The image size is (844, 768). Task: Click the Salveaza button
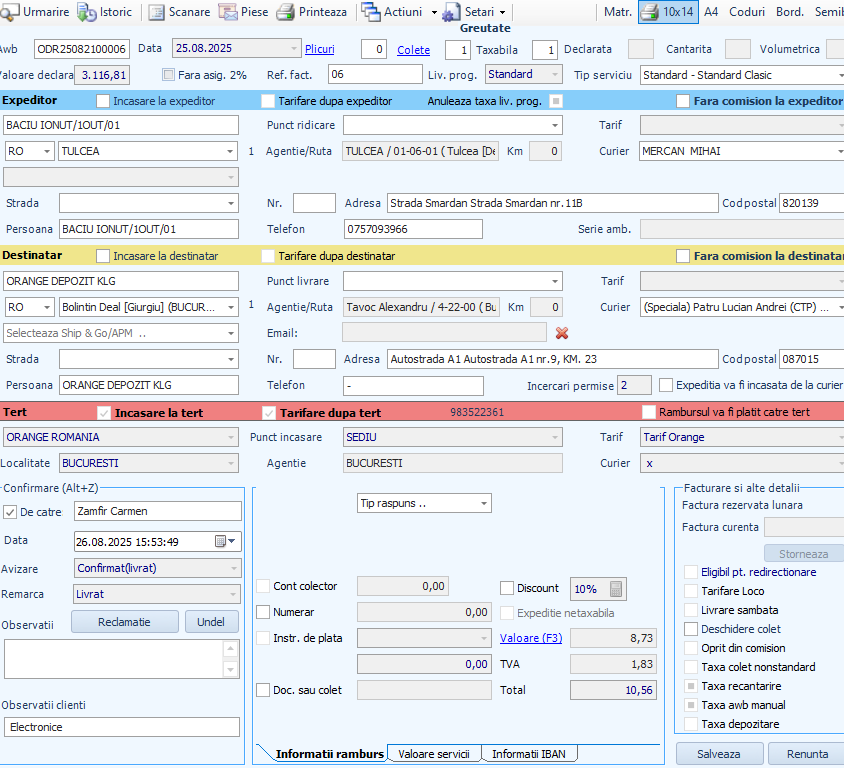pos(719,754)
